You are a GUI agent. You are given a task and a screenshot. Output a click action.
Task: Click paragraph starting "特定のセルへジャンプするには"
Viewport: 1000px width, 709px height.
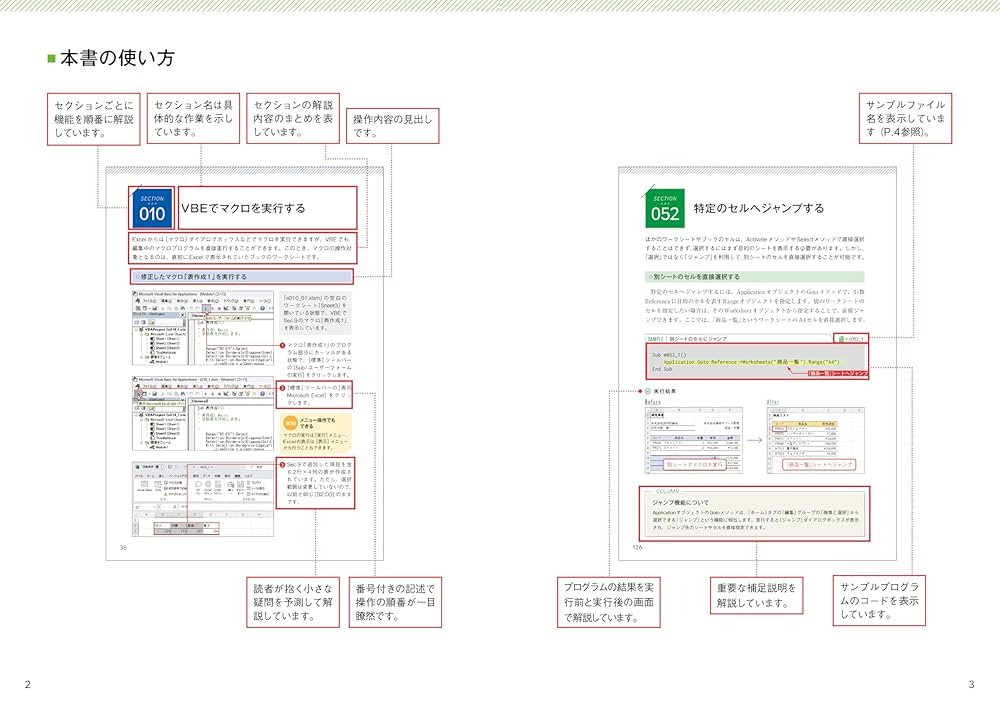tap(755, 305)
